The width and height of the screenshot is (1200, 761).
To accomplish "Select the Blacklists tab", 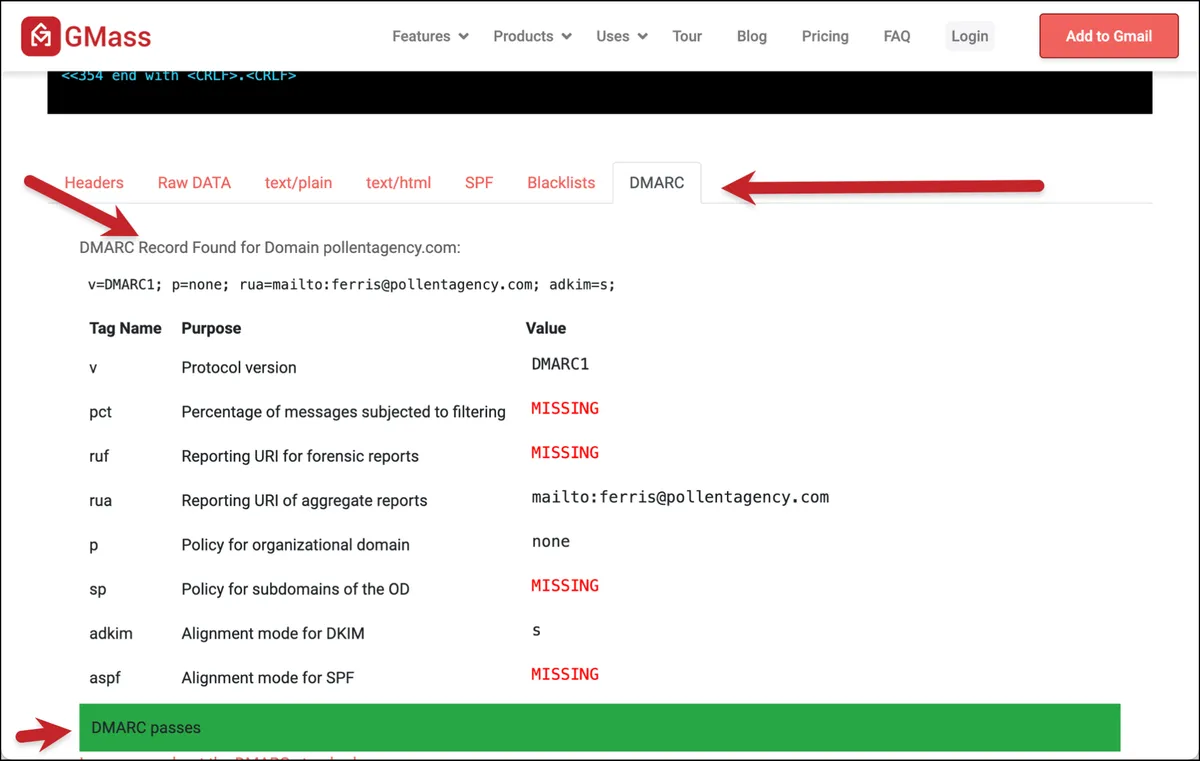I will pos(561,183).
